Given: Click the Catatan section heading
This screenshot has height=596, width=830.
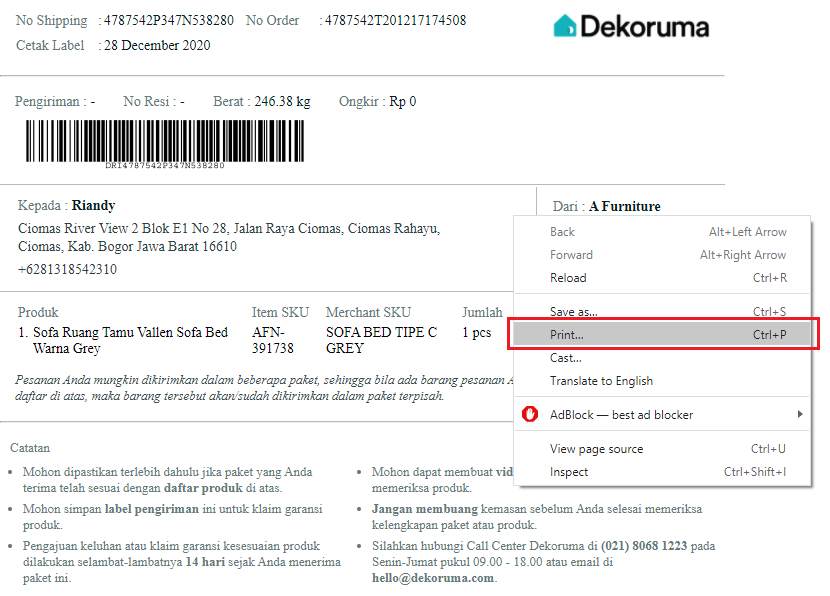Looking at the screenshot, I should [x=30, y=448].
